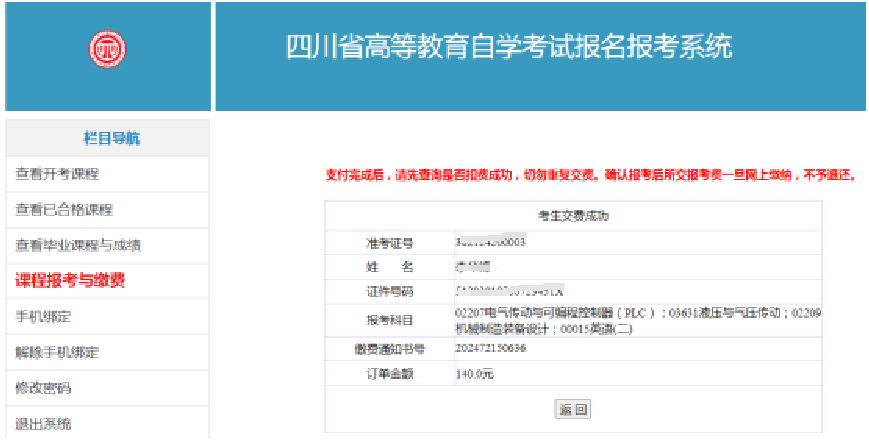This screenshot has width=869, height=440.
Task: Choose 解除手机绑定 from the sidebar
Action: point(57,353)
